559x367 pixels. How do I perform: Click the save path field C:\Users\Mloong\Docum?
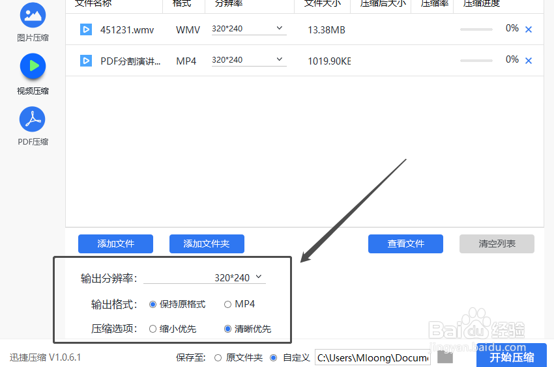tap(373, 358)
